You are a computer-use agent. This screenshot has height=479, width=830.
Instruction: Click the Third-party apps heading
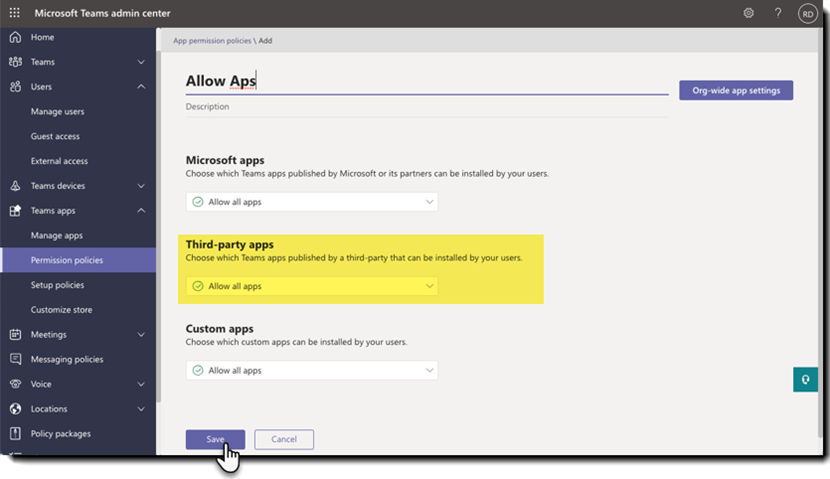coord(229,245)
